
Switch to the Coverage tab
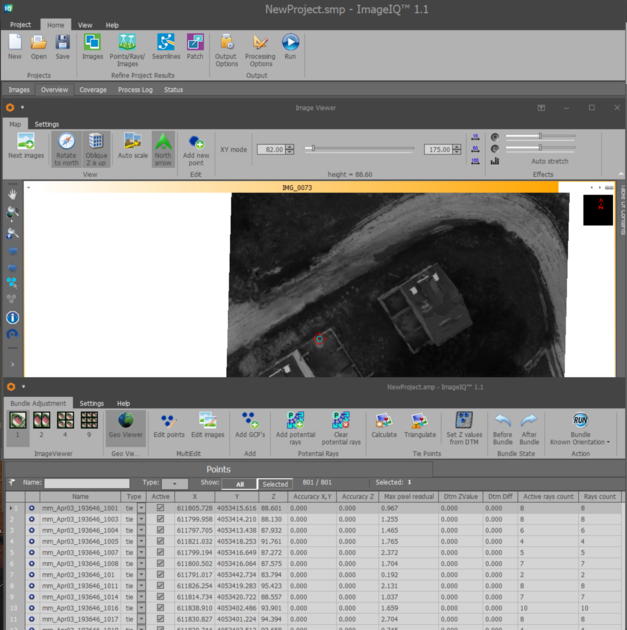pyautogui.click(x=92, y=90)
